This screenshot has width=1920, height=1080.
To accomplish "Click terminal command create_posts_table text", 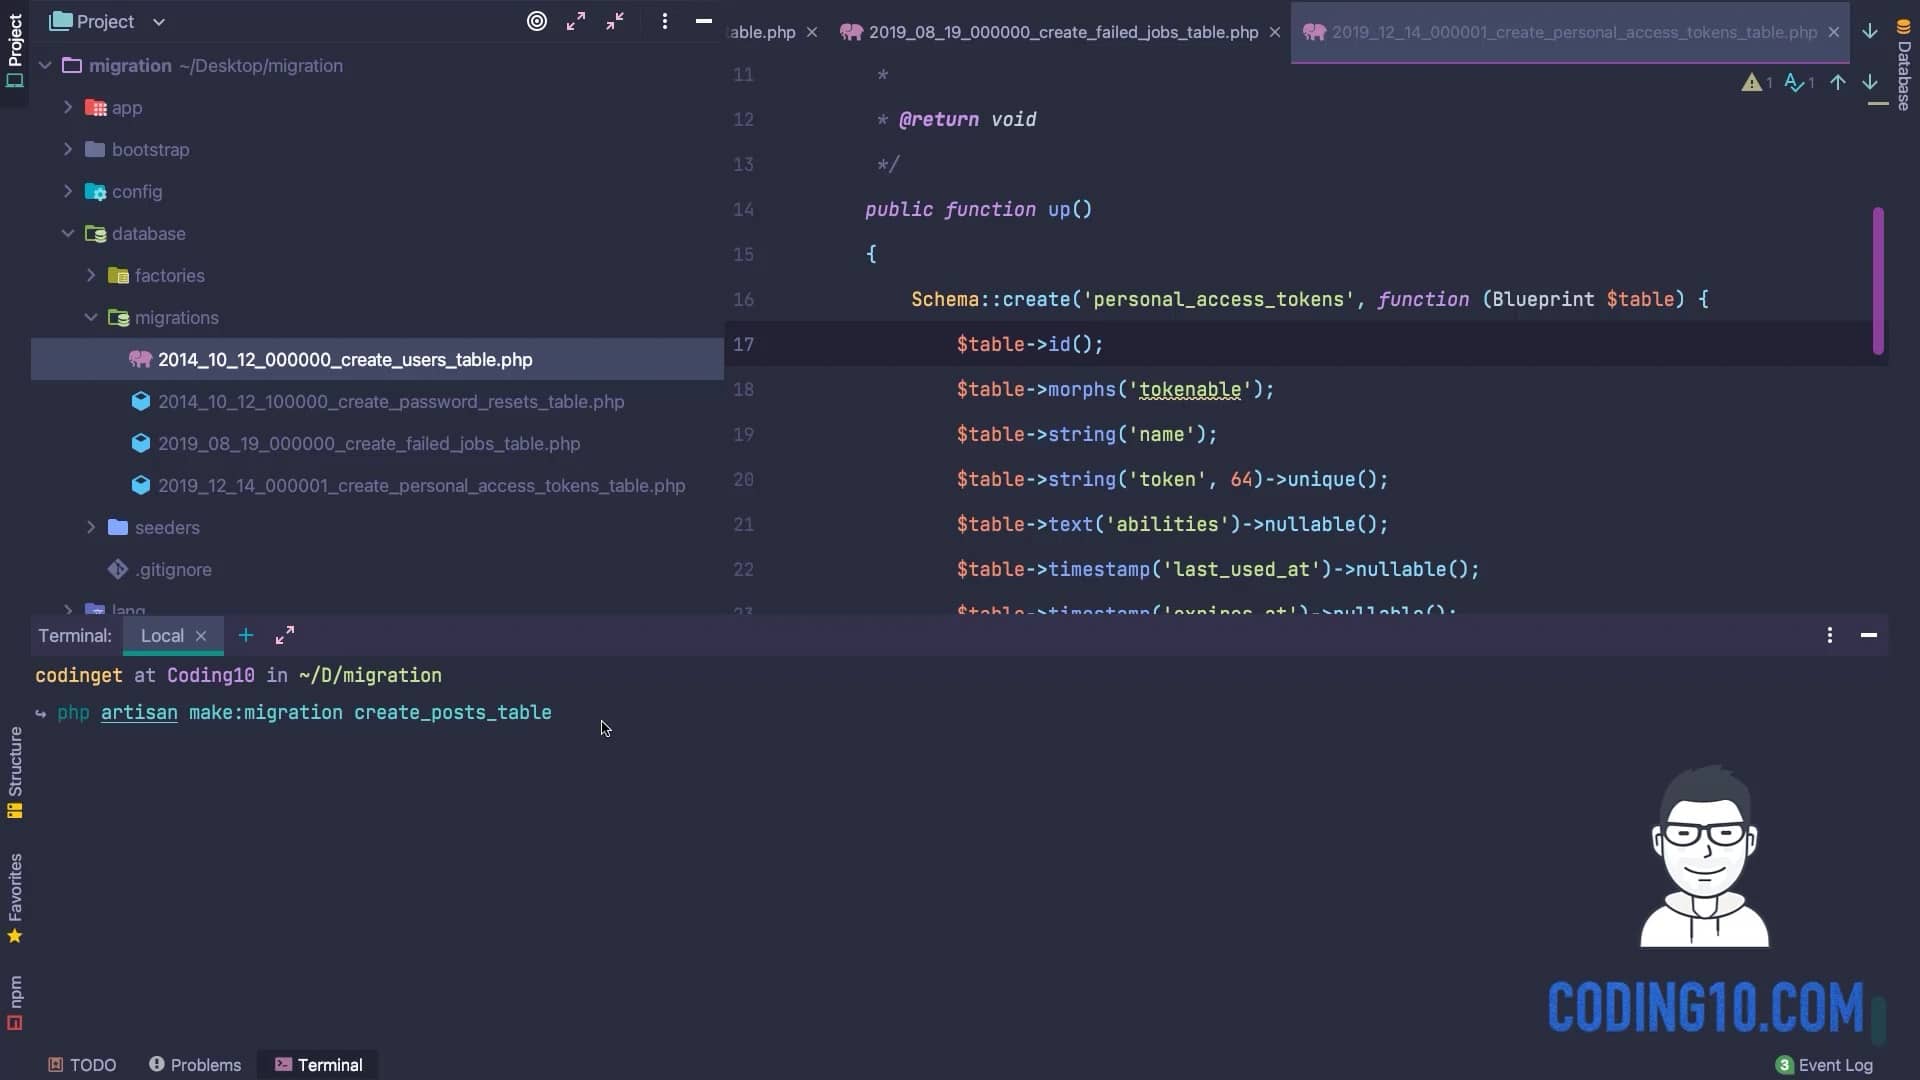I will click(453, 713).
